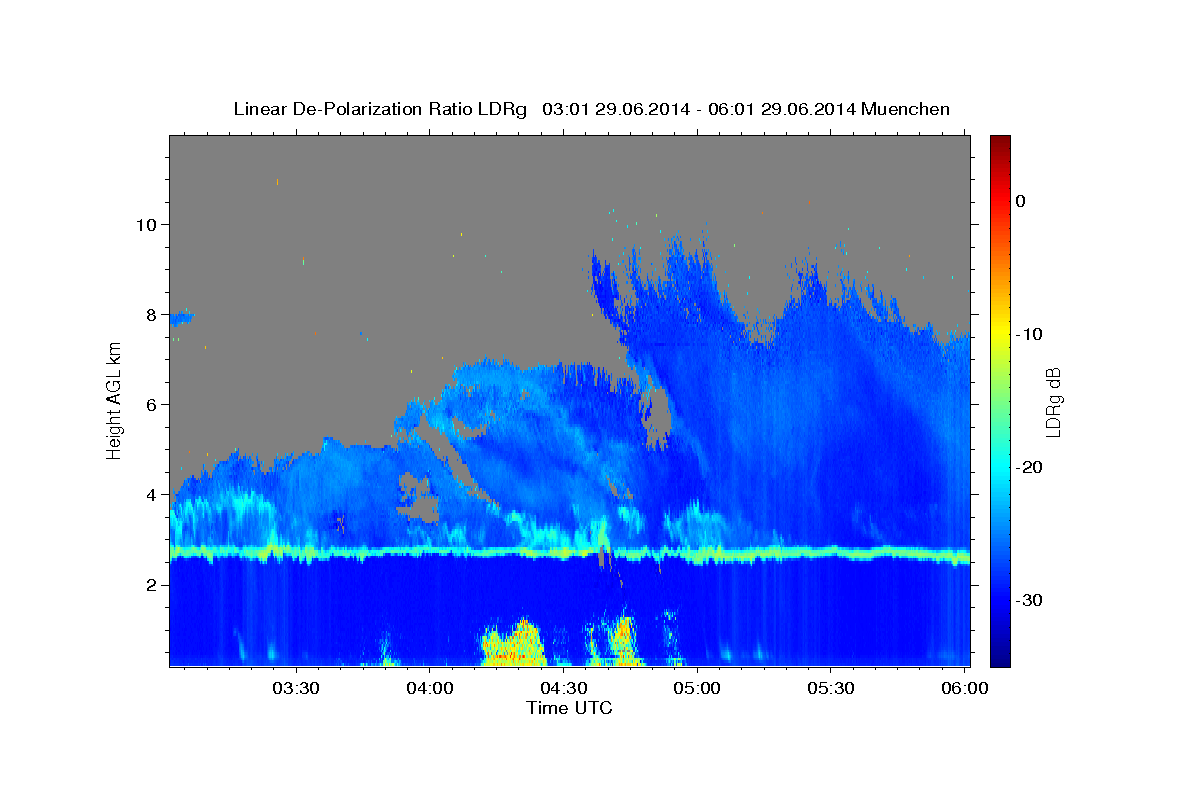Click the '05:00' time tick label
Viewport: 1200px width, 800px height.
pos(697,689)
